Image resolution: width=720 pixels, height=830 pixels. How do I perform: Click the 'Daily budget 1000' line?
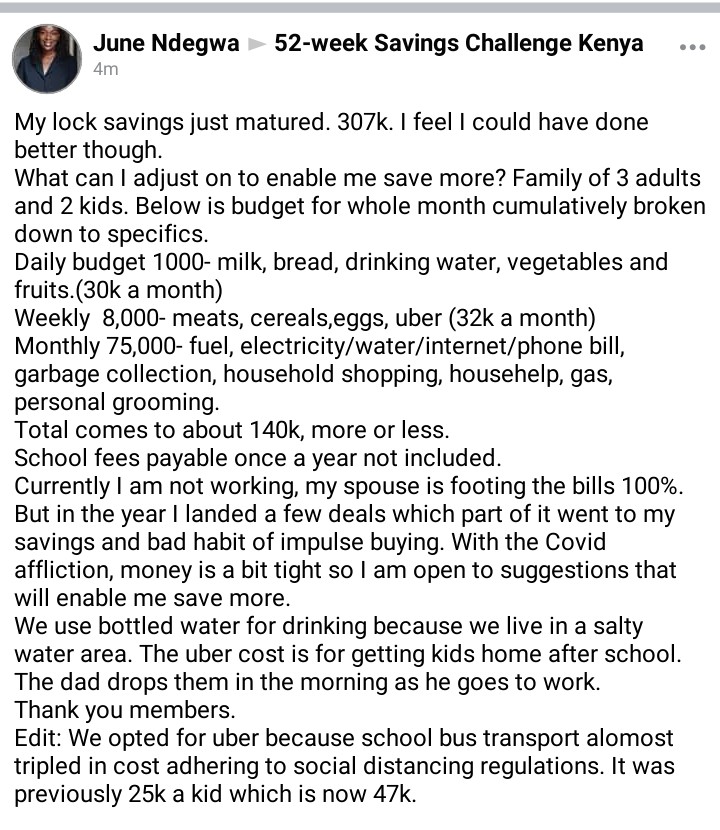[341, 262]
